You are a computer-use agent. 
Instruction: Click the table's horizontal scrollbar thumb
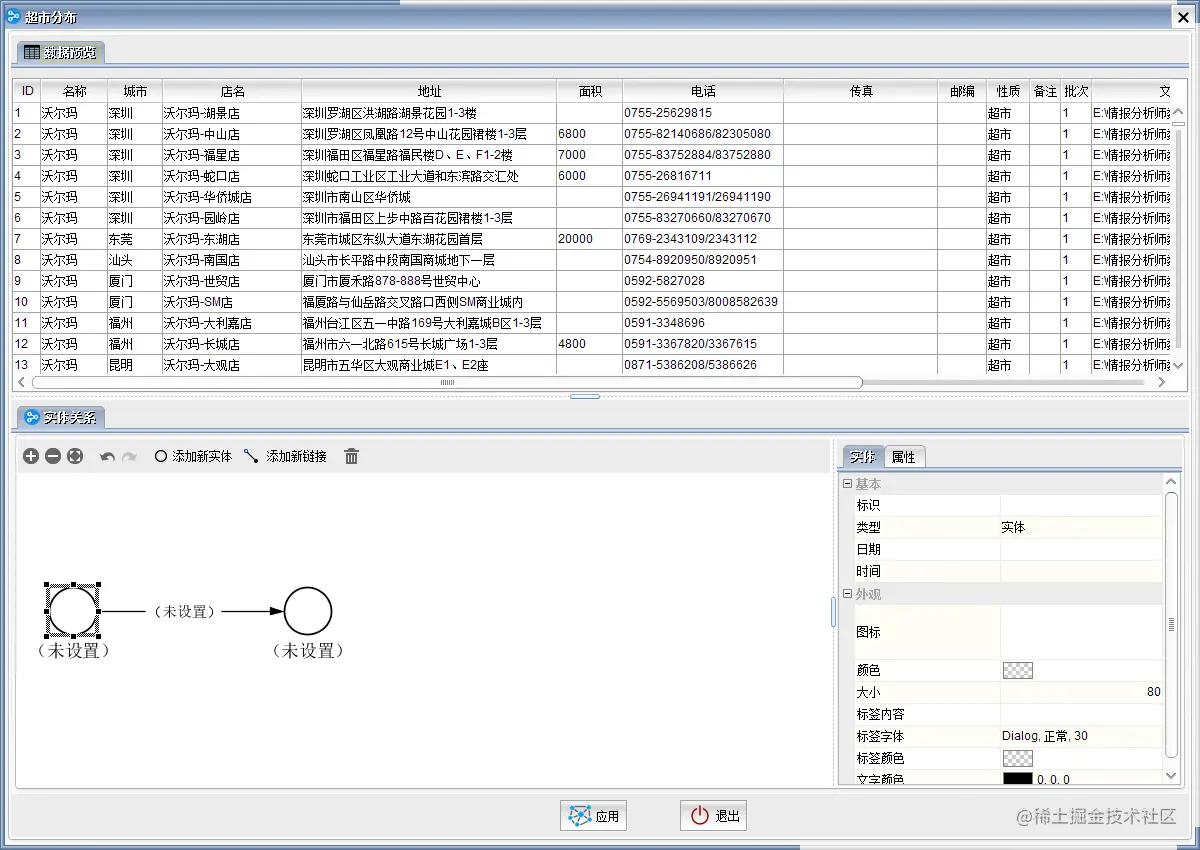point(447,382)
